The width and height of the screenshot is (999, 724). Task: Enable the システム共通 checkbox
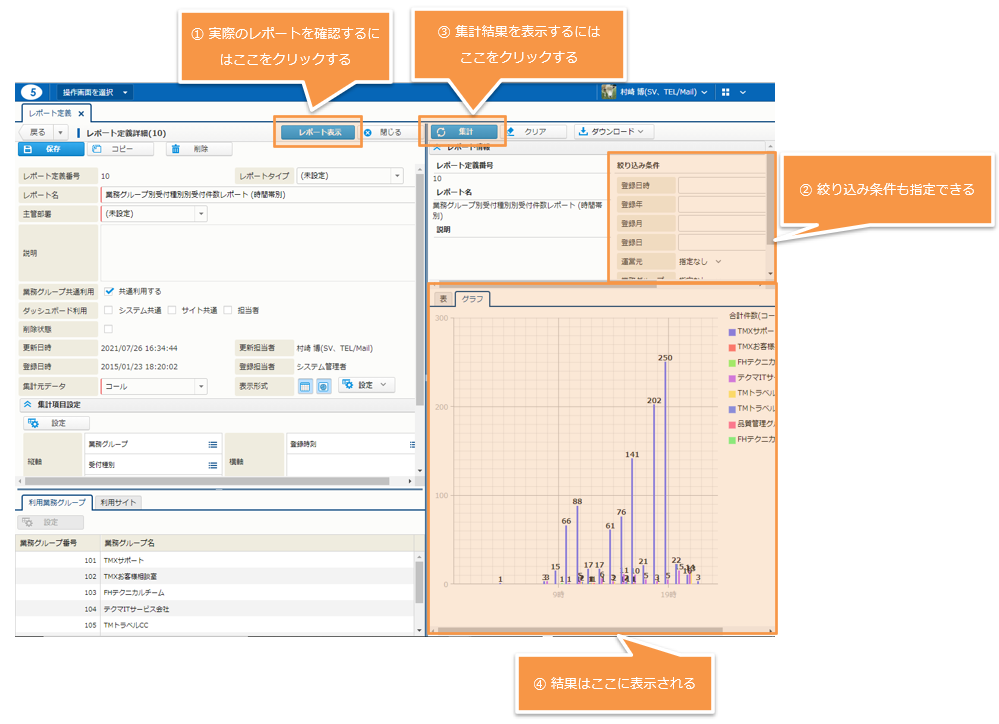[109, 310]
